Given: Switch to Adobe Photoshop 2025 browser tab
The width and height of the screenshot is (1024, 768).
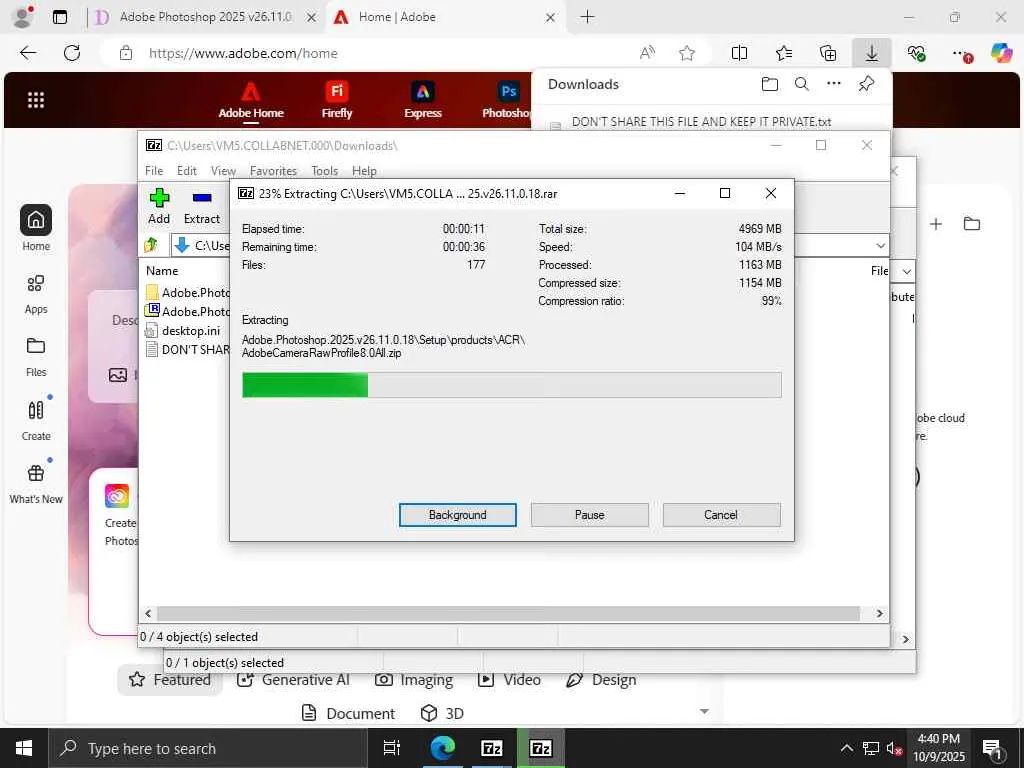Looking at the screenshot, I should point(205,17).
